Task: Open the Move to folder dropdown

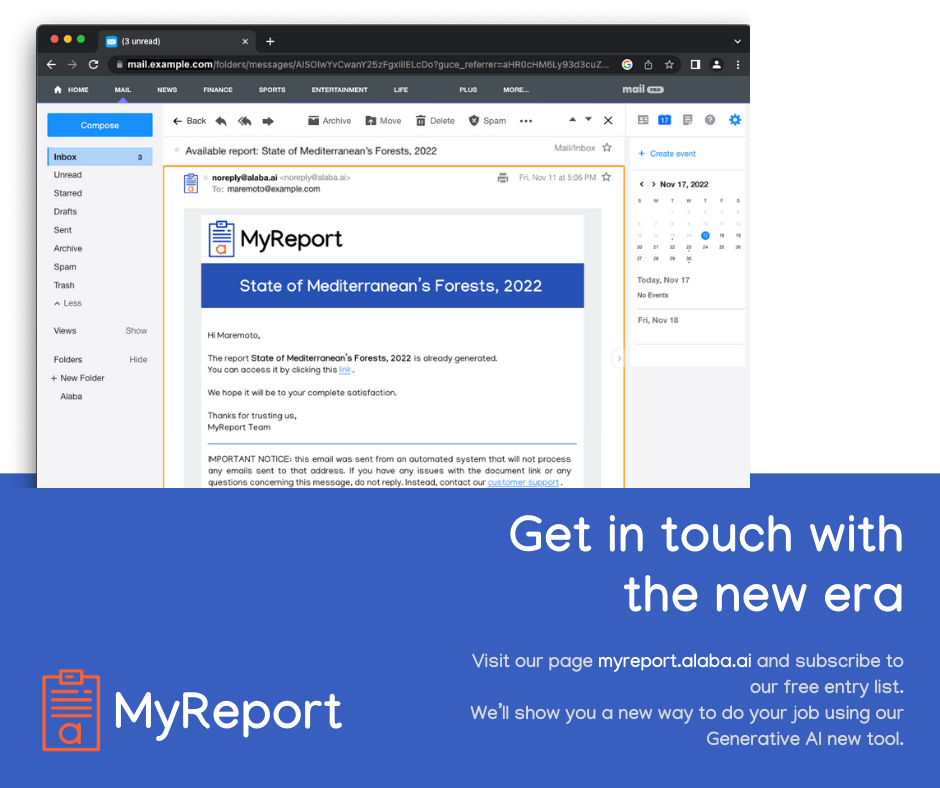Action: point(383,121)
